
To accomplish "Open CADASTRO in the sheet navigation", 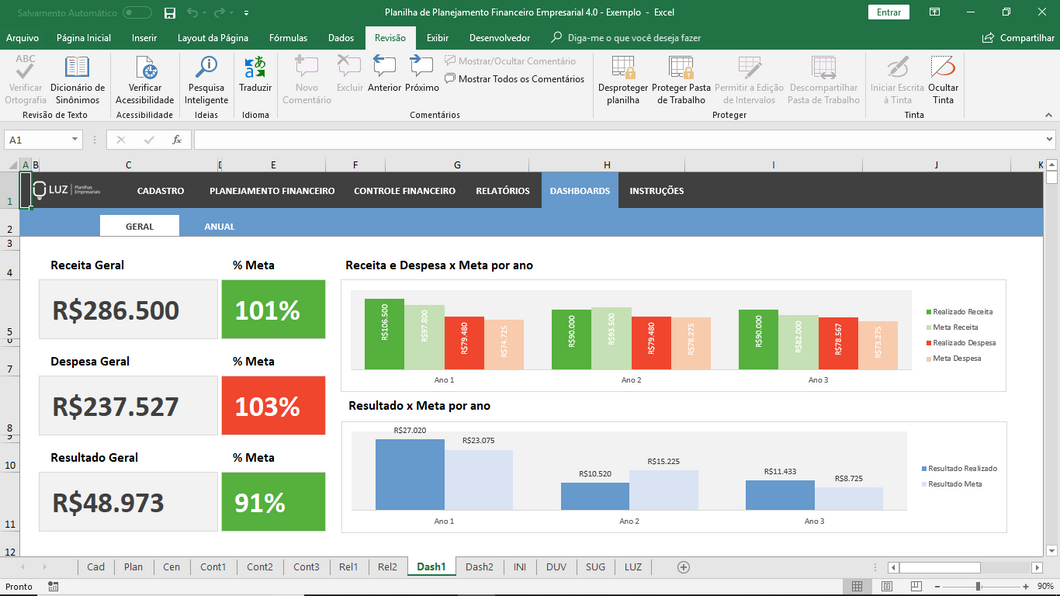I will click(x=160, y=191).
